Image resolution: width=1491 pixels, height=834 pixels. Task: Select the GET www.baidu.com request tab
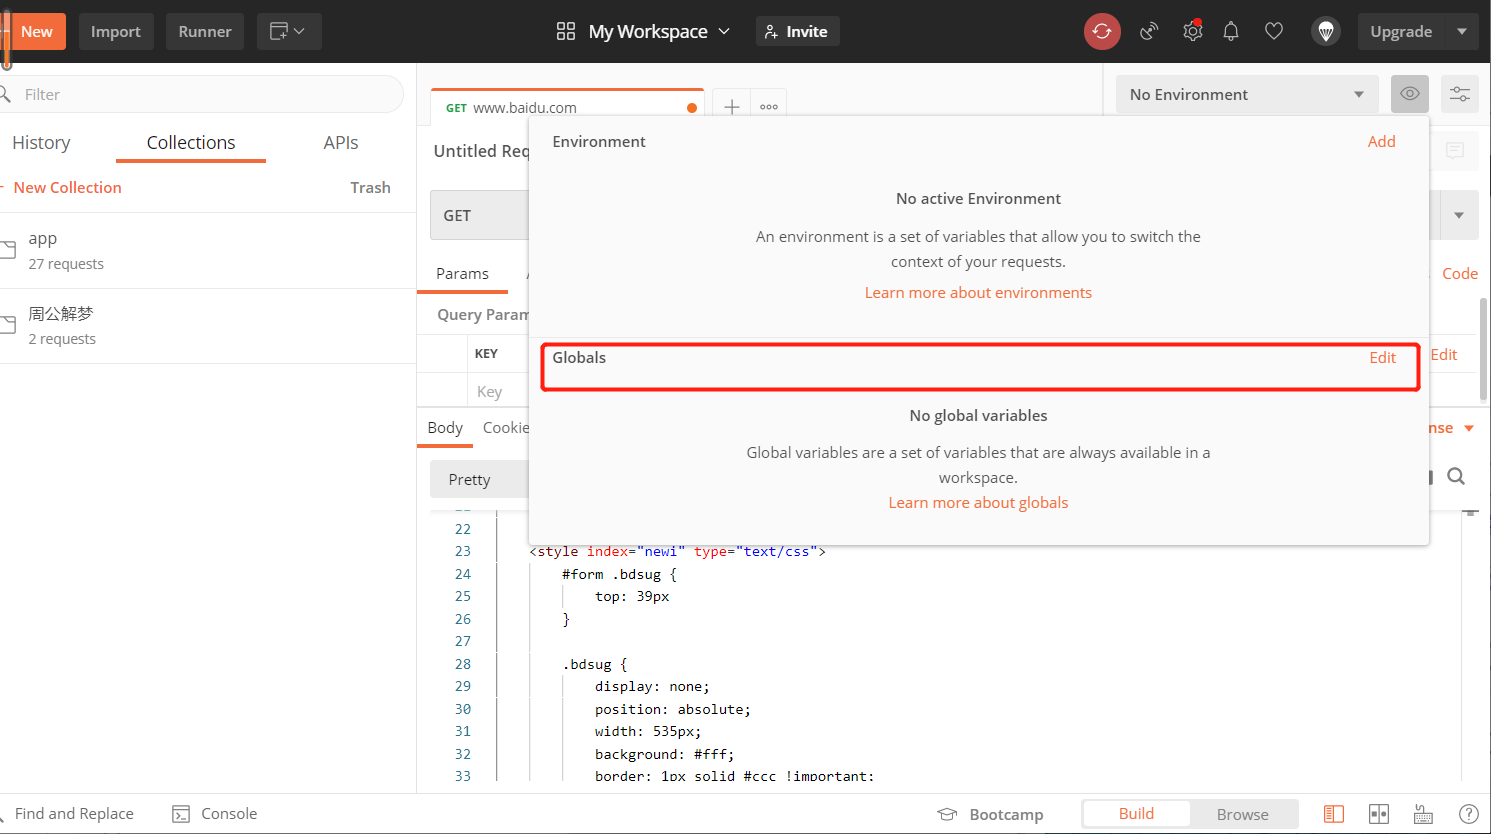(567, 107)
